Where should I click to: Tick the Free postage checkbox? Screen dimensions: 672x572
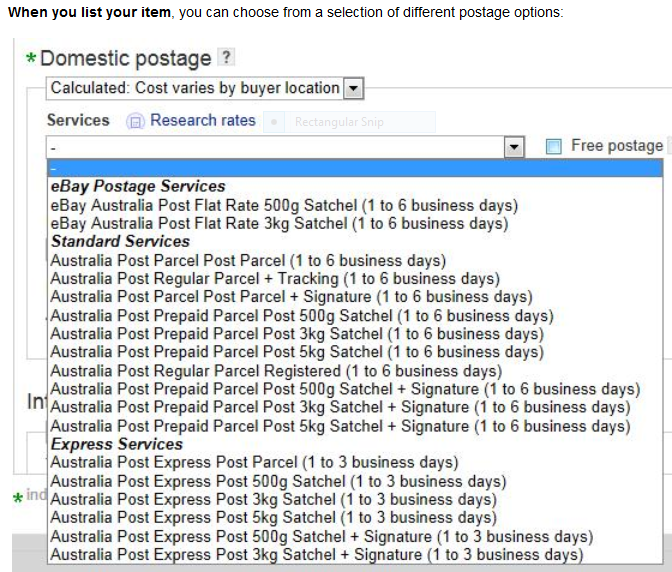click(x=554, y=147)
